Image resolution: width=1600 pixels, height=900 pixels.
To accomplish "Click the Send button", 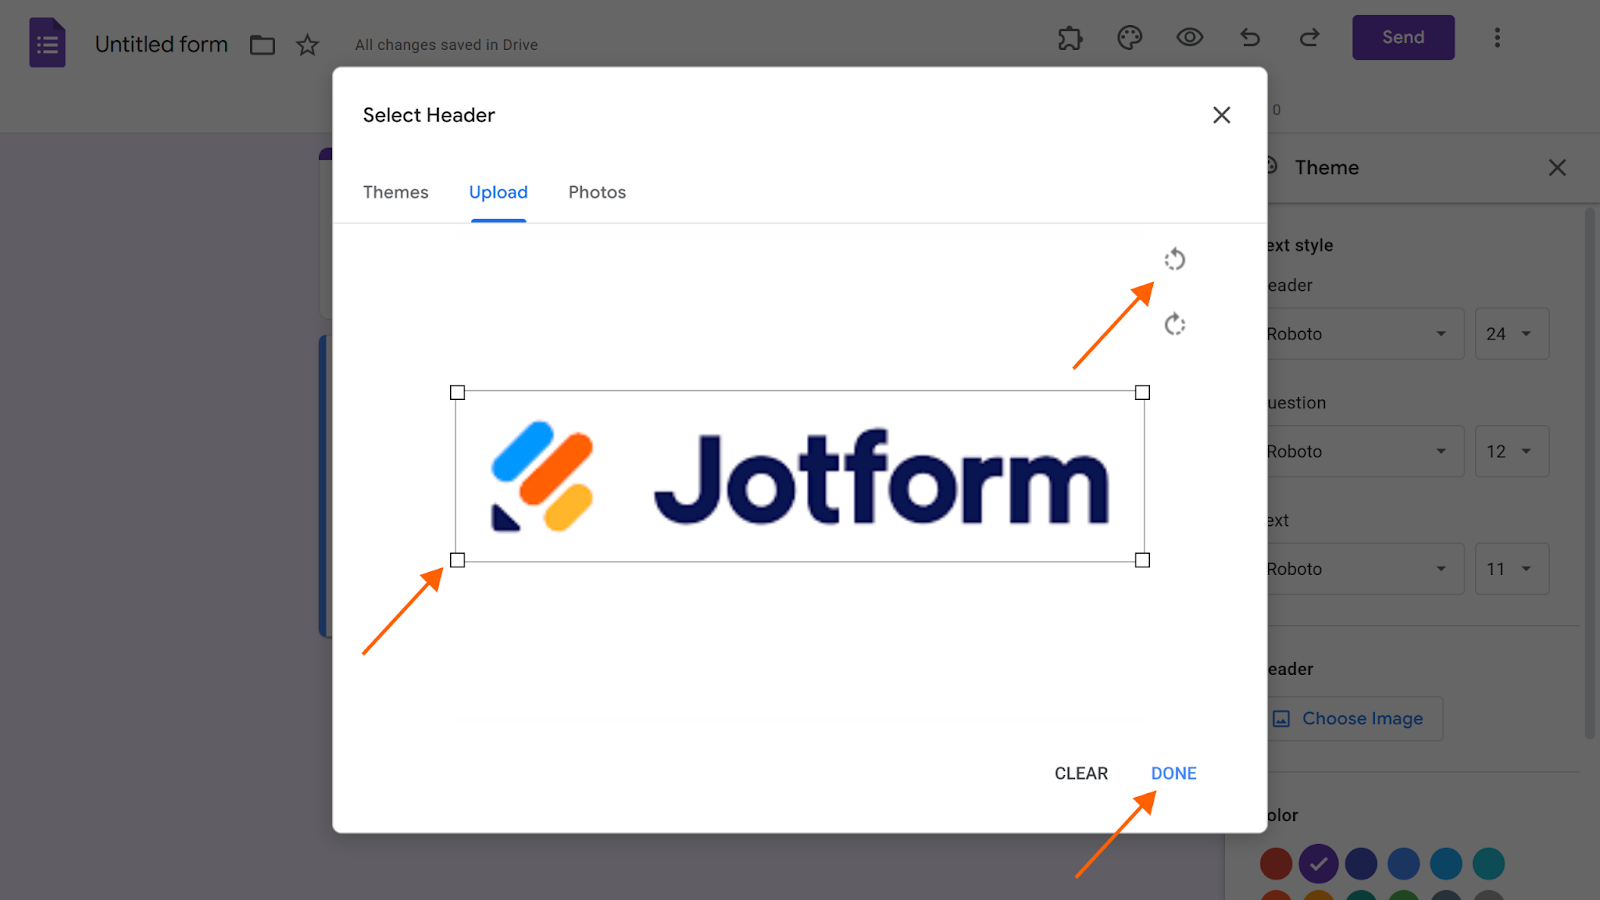I will tap(1403, 38).
